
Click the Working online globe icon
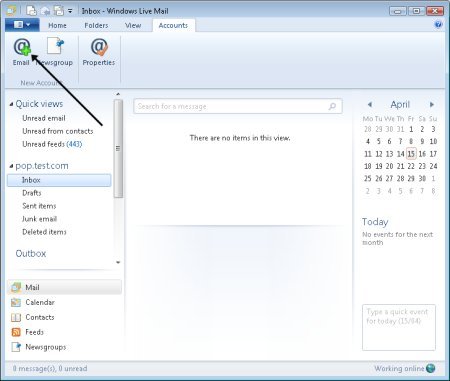(431, 368)
